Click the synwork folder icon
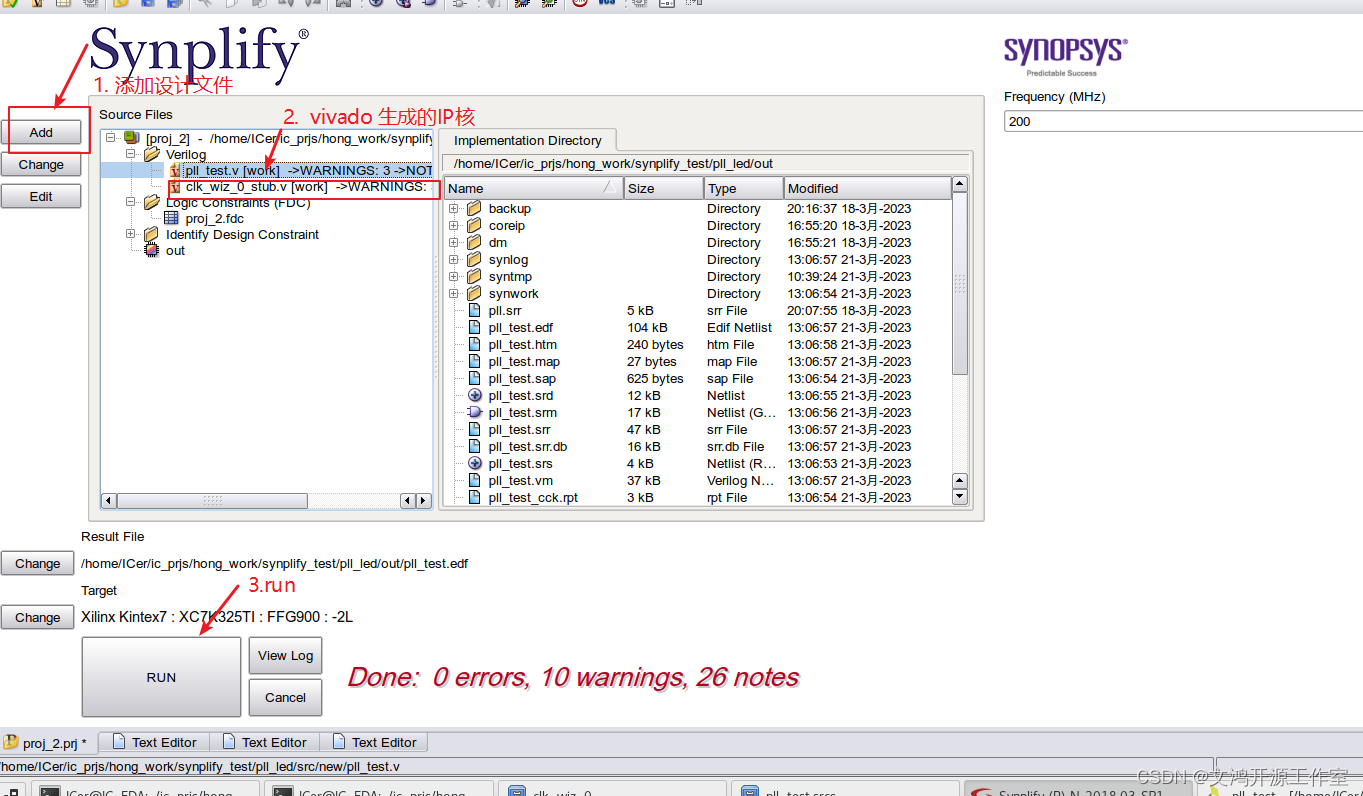 pyautogui.click(x=474, y=294)
